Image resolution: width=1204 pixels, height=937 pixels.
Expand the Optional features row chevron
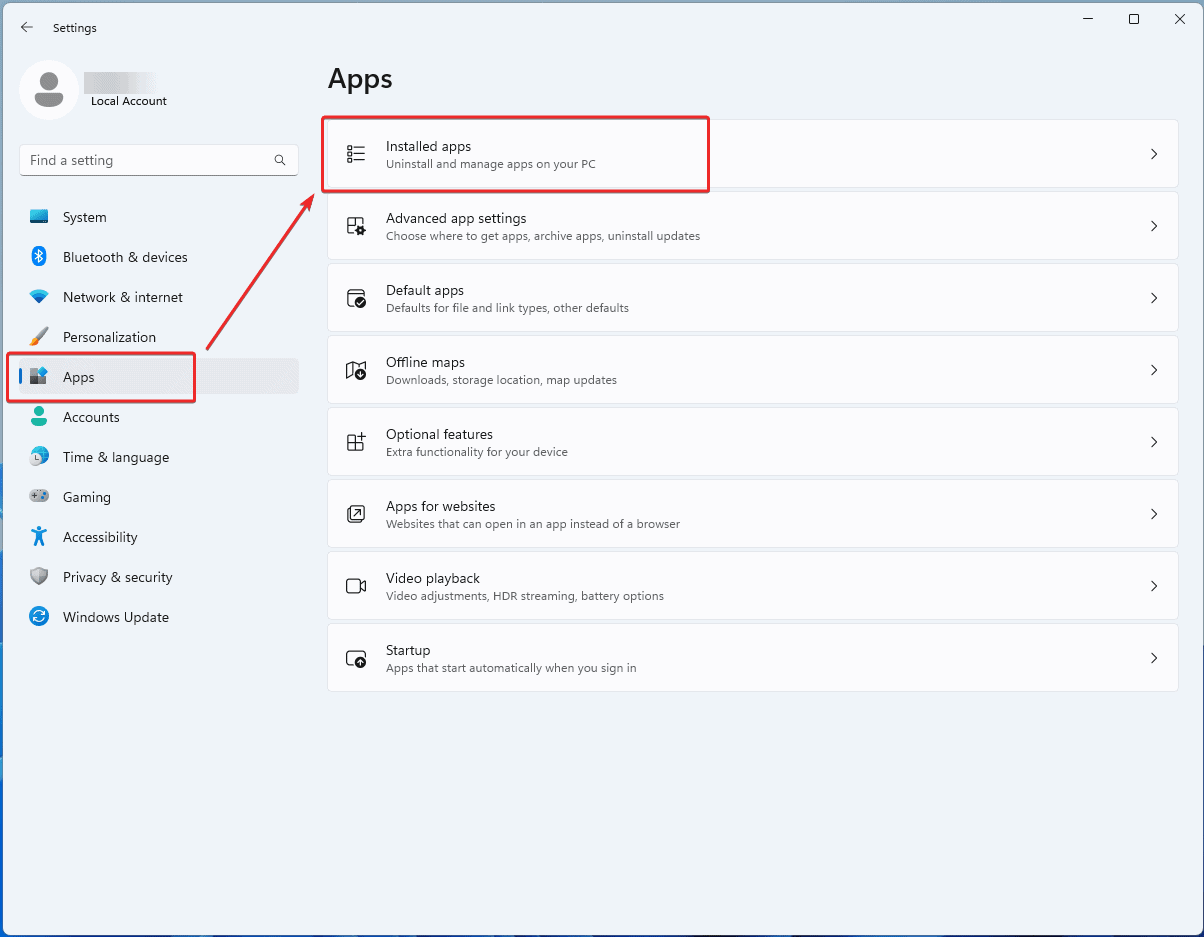[x=1154, y=442]
